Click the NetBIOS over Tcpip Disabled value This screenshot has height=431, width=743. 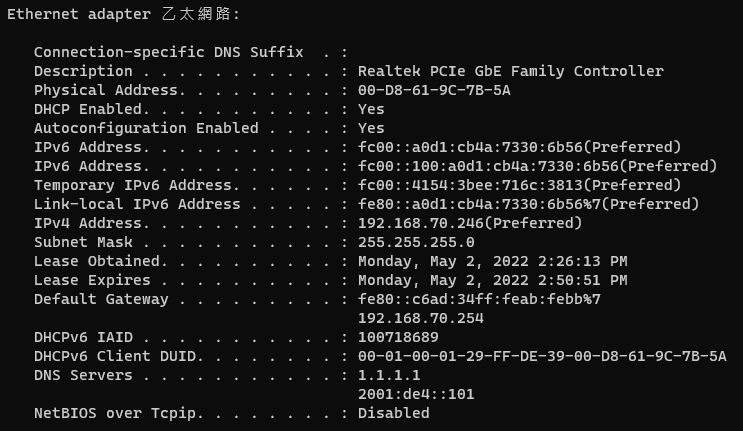tap(393, 413)
